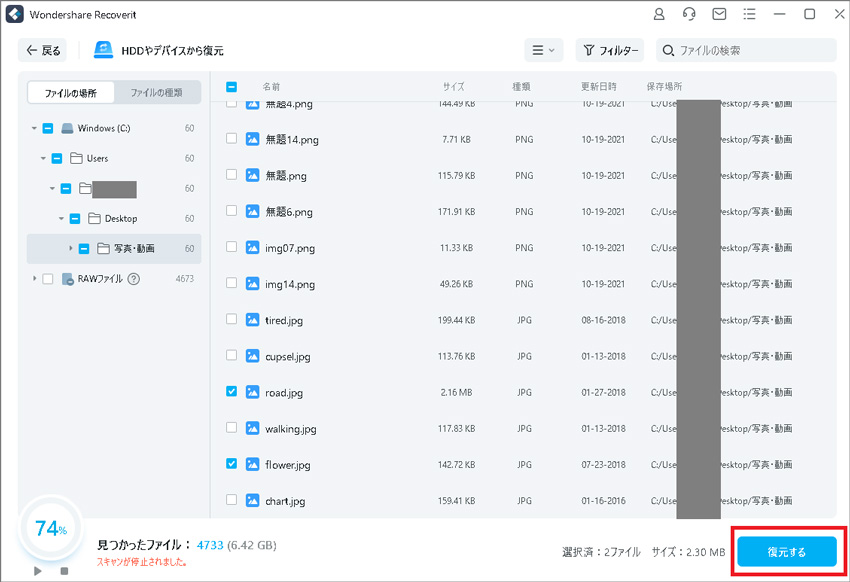Click the 保存場所 column header
Image resolution: width=850 pixels, height=582 pixels.
pyautogui.click(x=664, y=87)
